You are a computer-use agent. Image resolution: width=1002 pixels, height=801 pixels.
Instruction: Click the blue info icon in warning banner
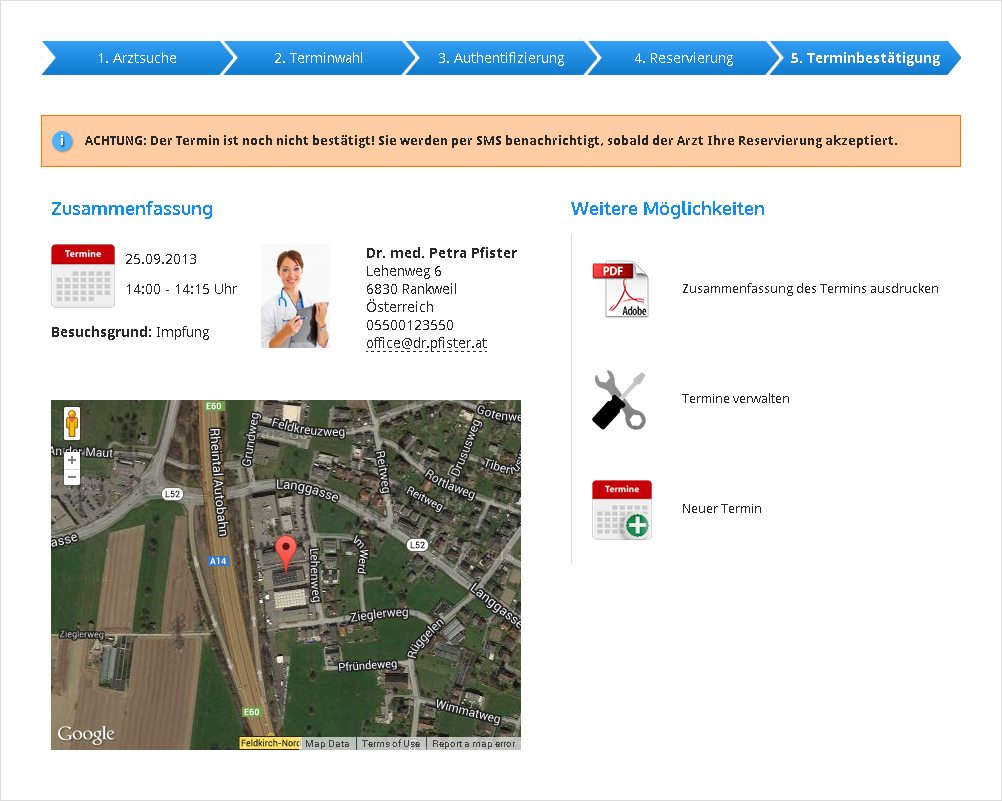62,141
